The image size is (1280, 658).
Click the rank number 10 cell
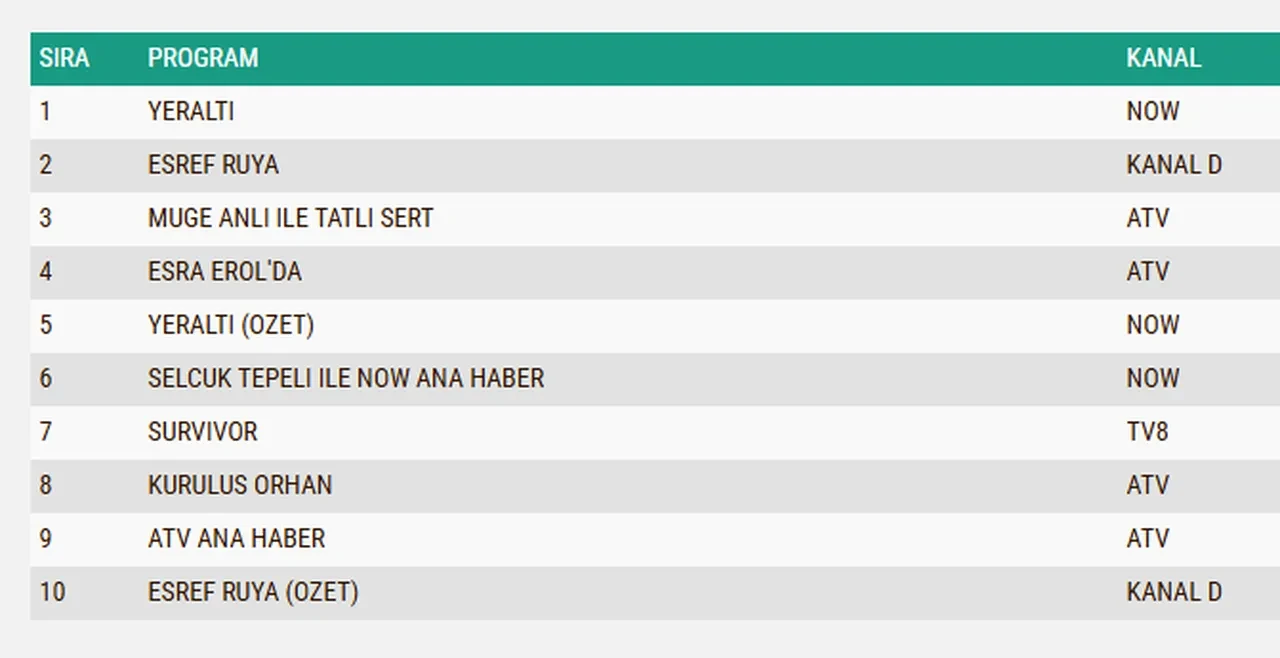click(x=52, y=592)
